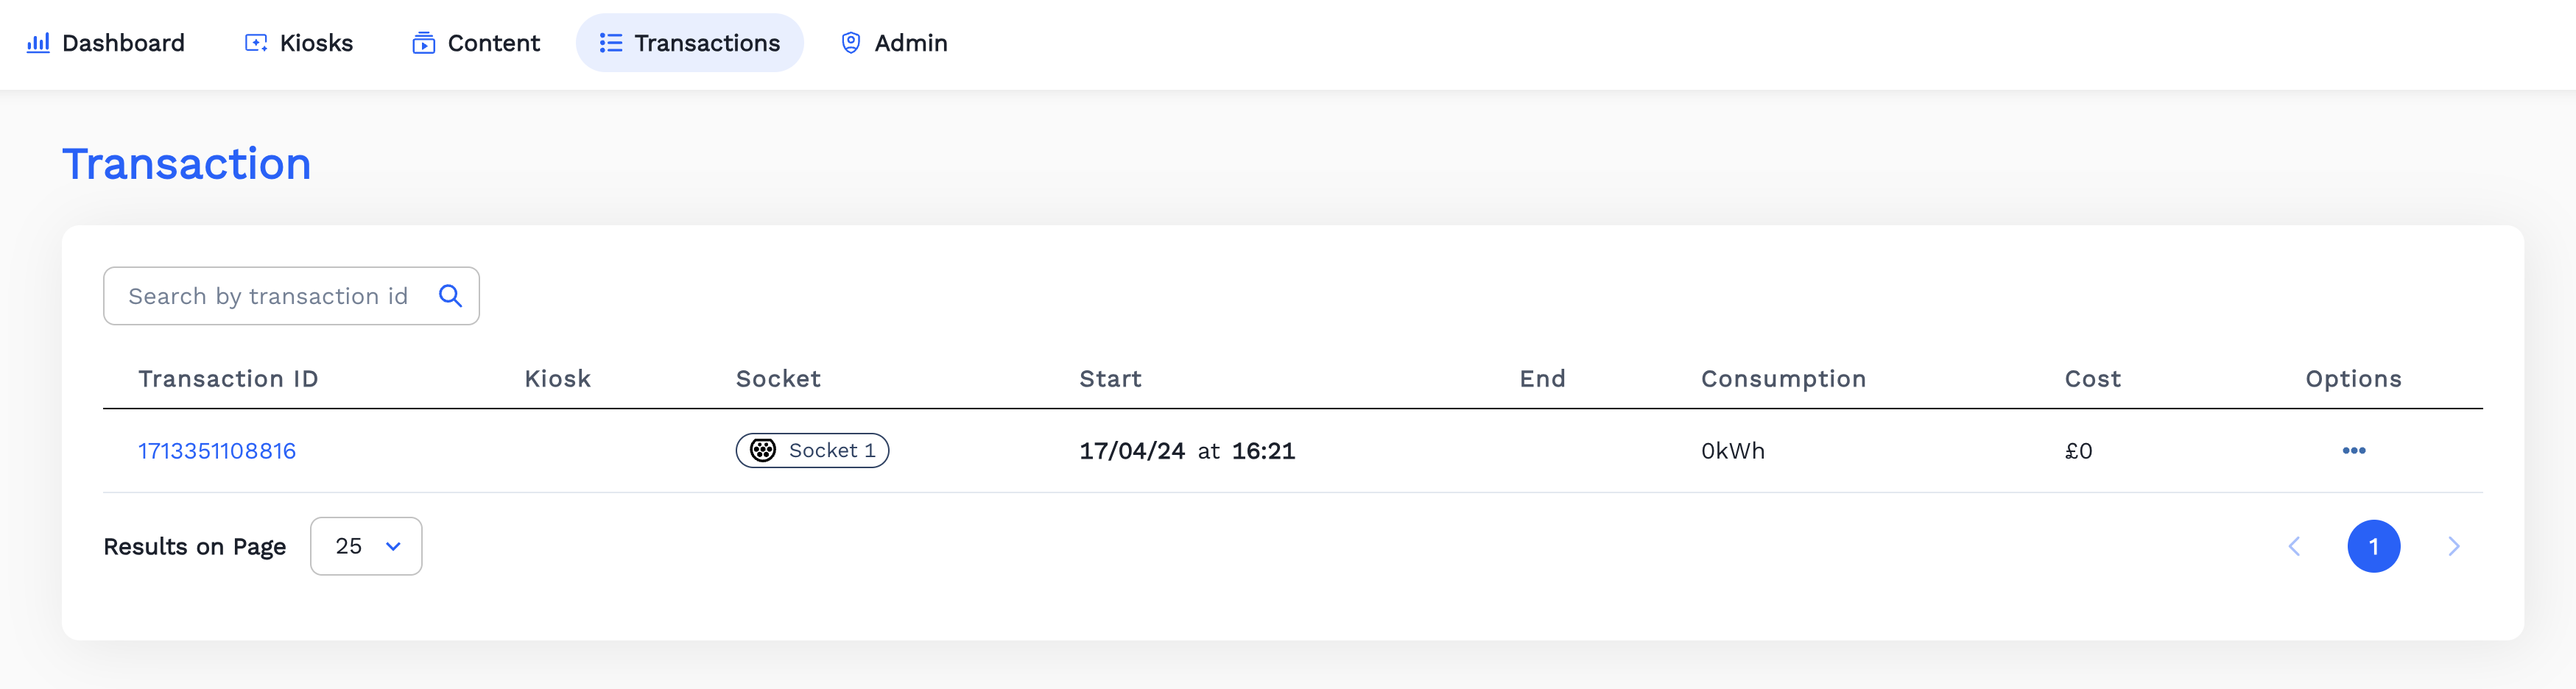Viewport: 2576px width, 689px height.
Task: Open the Dashboard tab
Action: click(x=106, y=43)
